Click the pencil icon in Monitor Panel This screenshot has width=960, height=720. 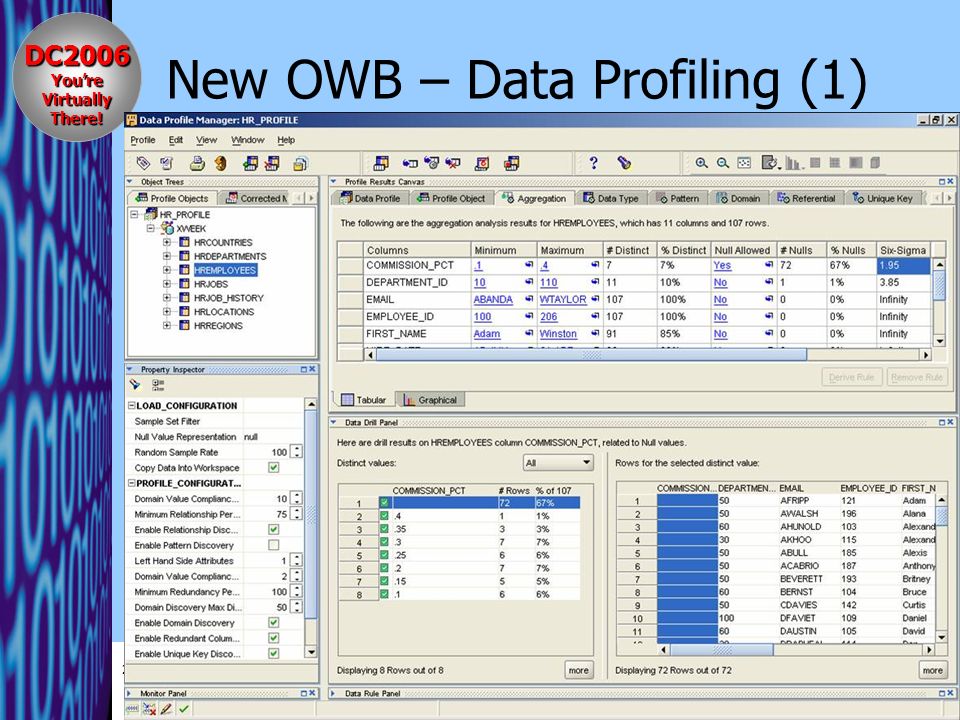pyautogui.click(x=166, y=709)
